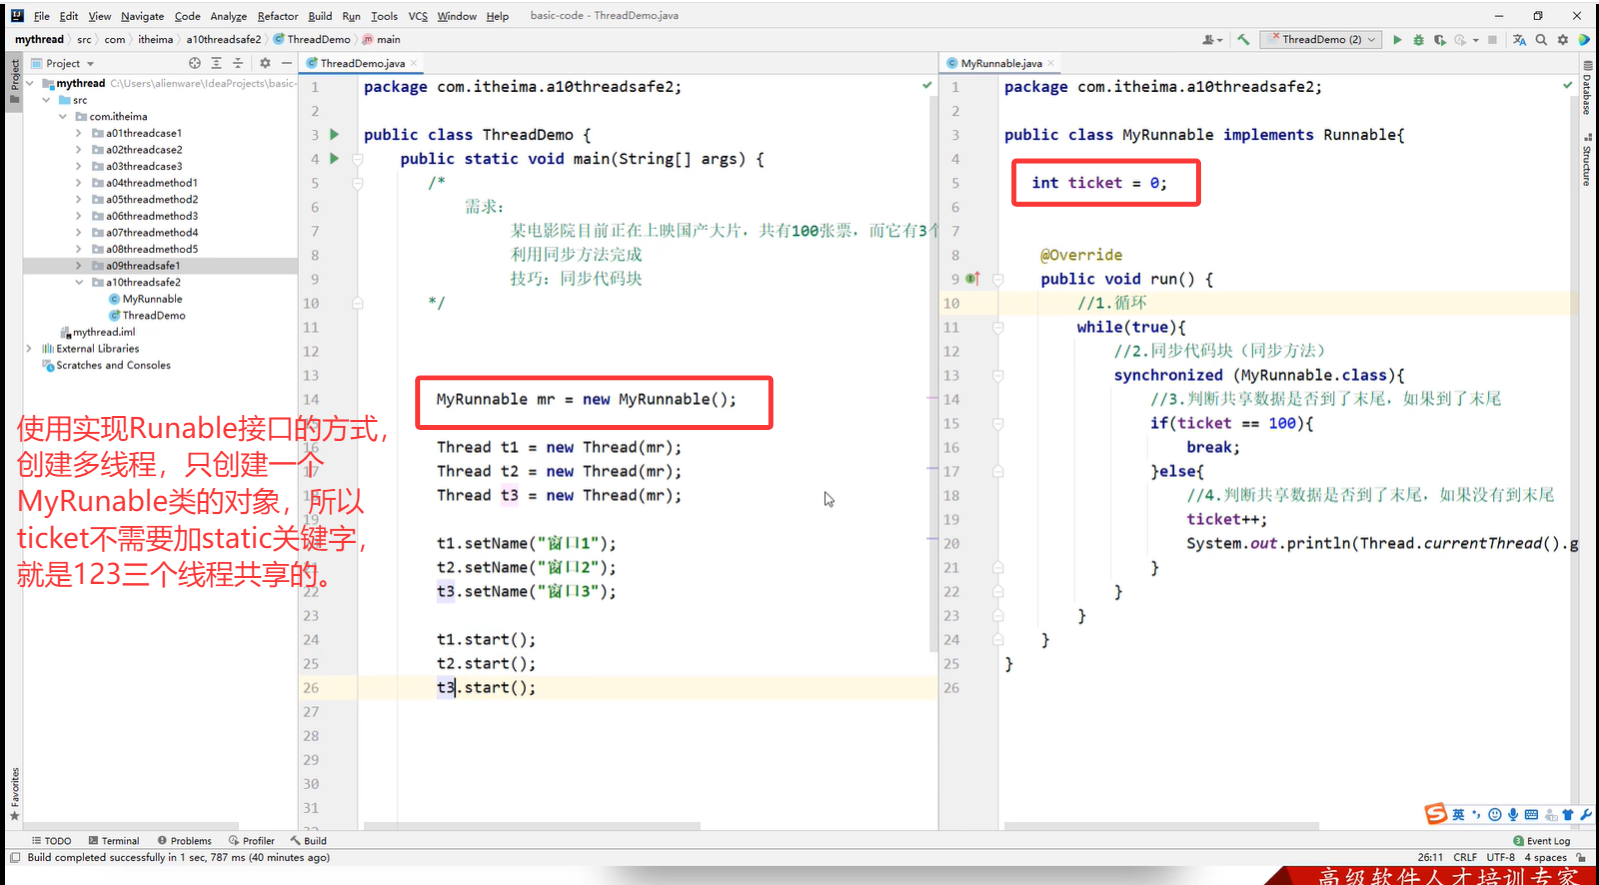1599x885 pixels.
Task: Select mythread.iml file in tree
Action: pos(97,332)
